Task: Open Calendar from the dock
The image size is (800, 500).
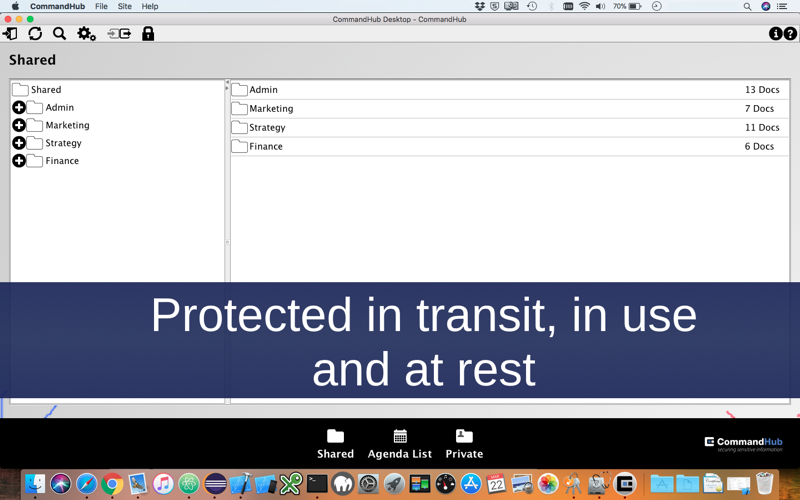Action: point(496,483)
